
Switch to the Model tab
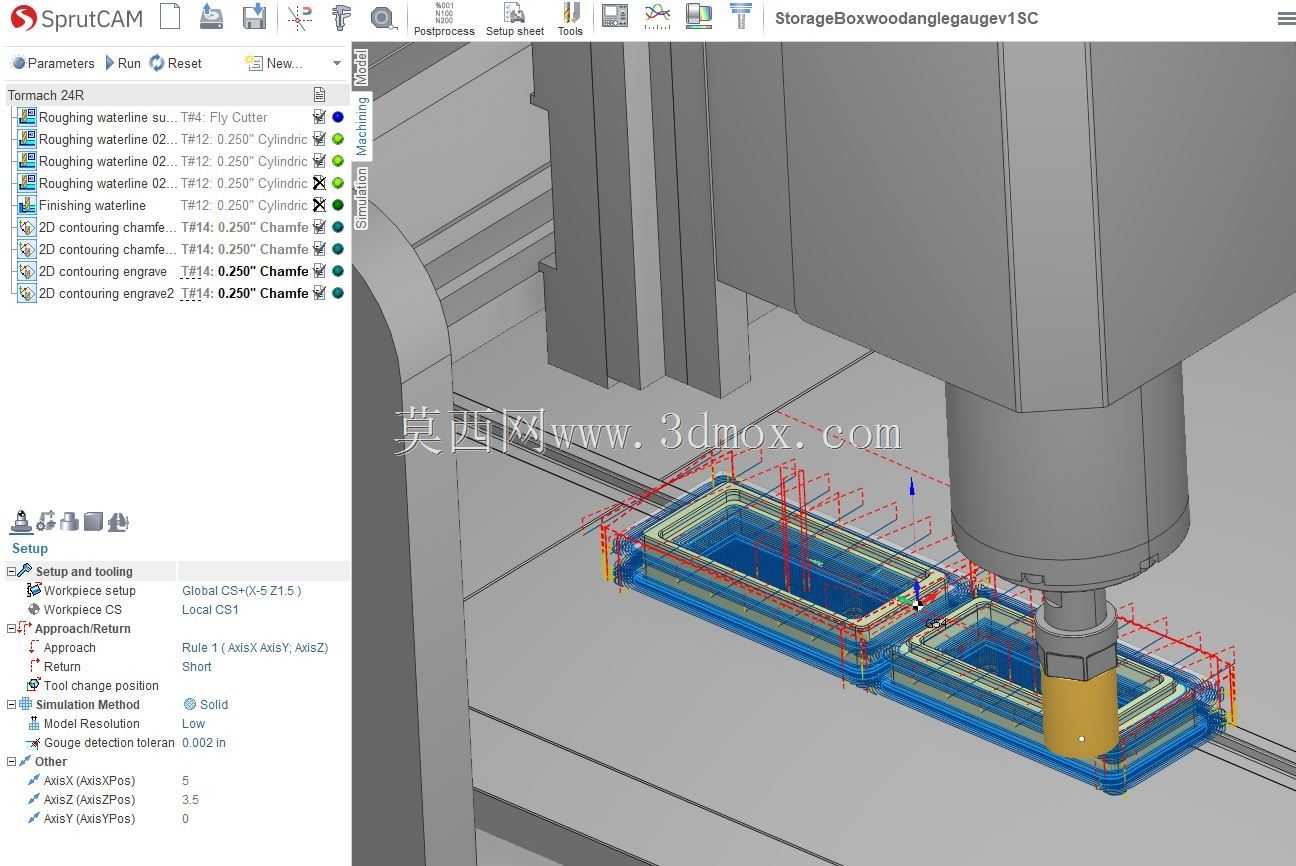tap(361, 68)
